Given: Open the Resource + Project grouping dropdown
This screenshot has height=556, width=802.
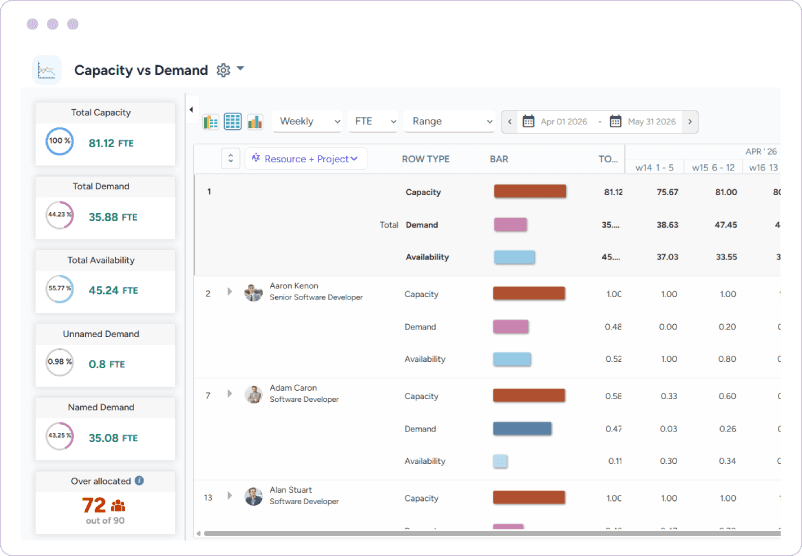Looking at the screenshot, I should click(306, 159).
